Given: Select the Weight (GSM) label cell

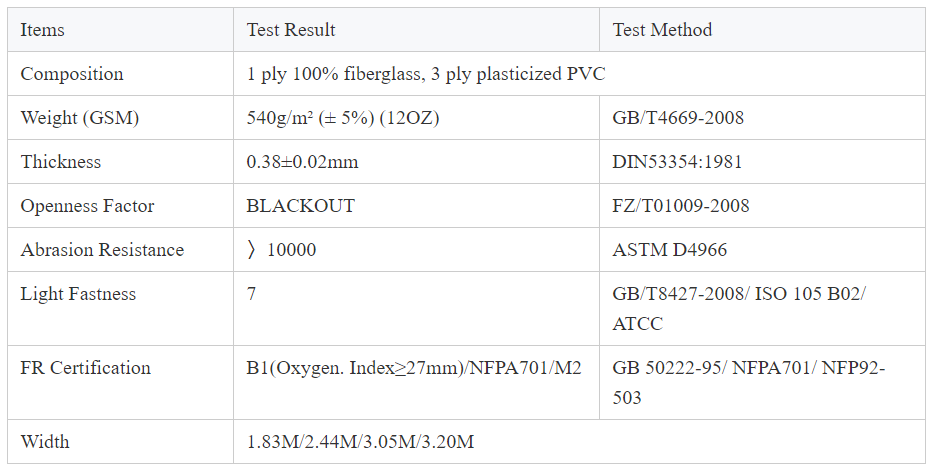Looking at the screenshot, I should pos(80,118).
